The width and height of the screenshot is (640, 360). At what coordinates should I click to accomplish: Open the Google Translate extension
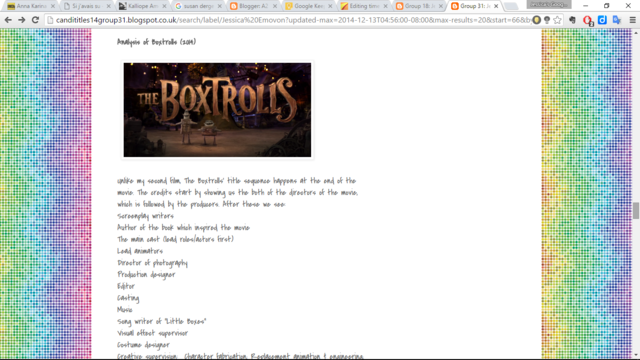click(x=617, y=20)
